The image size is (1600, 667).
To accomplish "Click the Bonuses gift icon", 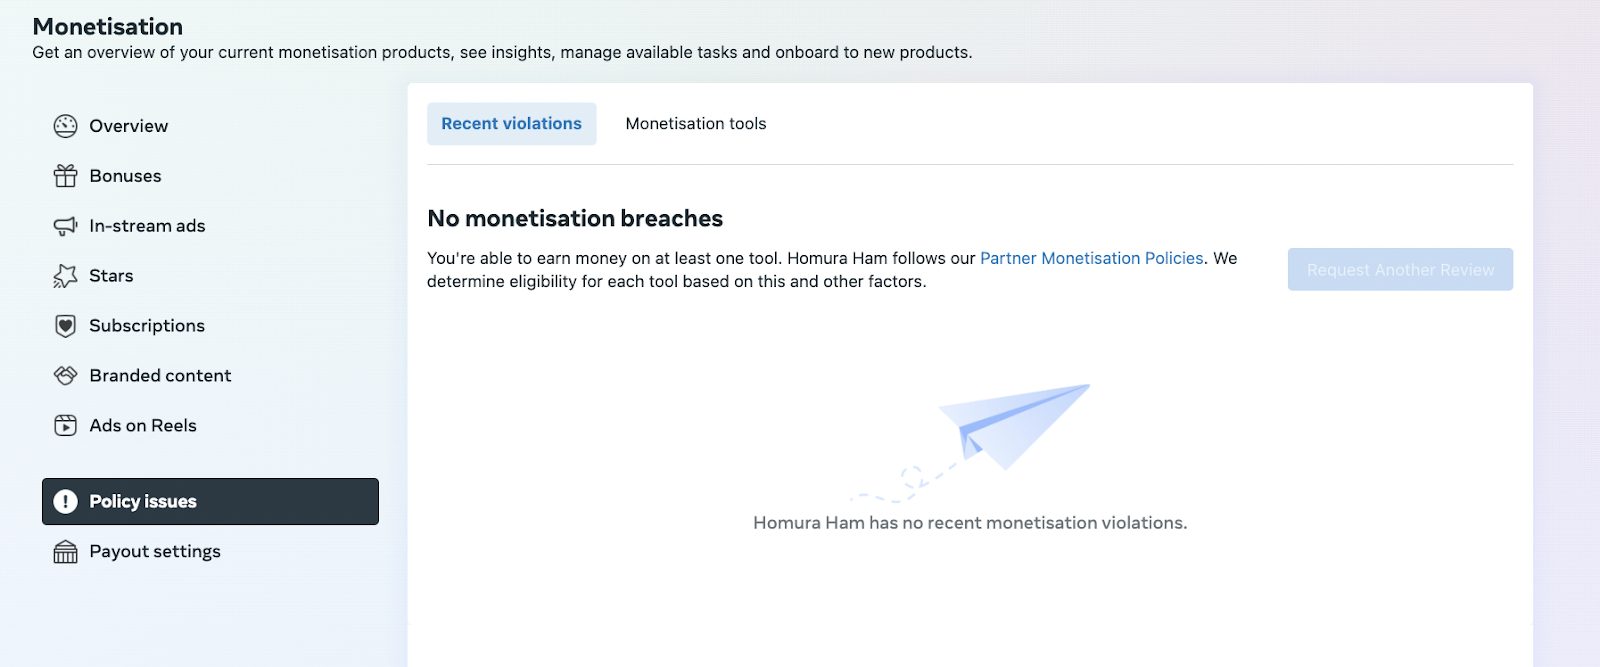I will 65,176.
